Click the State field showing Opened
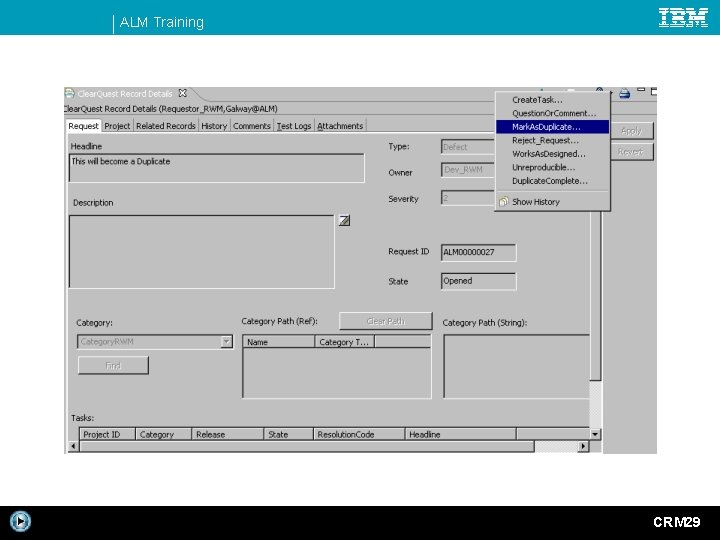This screenshot has width=720, height=540. click(x=478, y=281)
